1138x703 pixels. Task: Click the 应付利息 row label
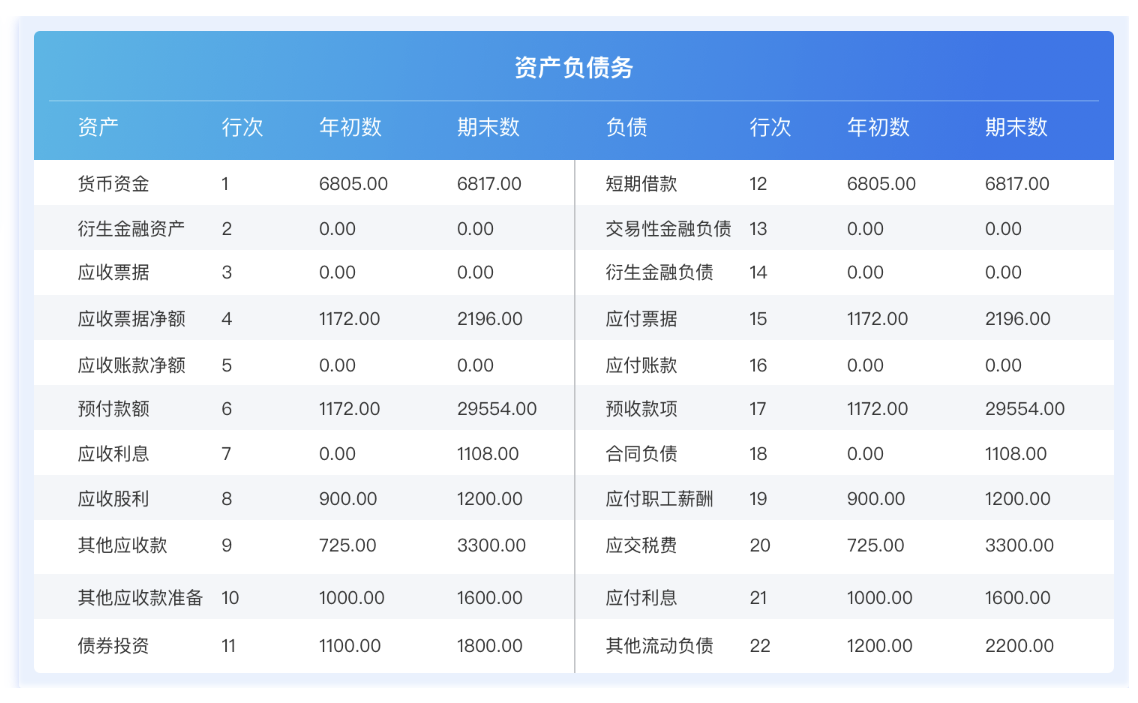coord(642,597)
